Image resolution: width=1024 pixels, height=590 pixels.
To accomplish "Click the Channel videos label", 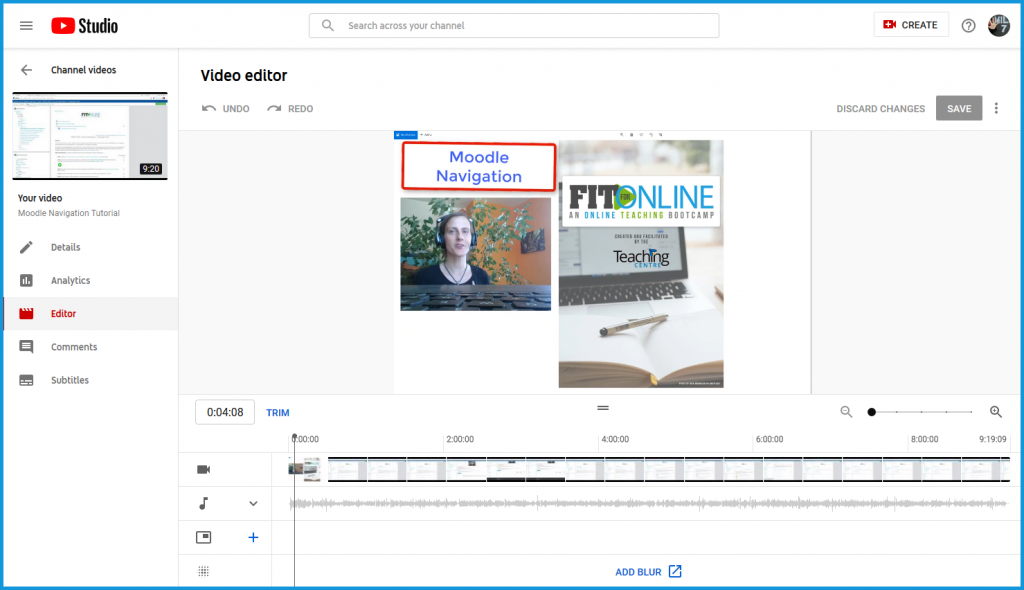I will [x=84, y=70].
